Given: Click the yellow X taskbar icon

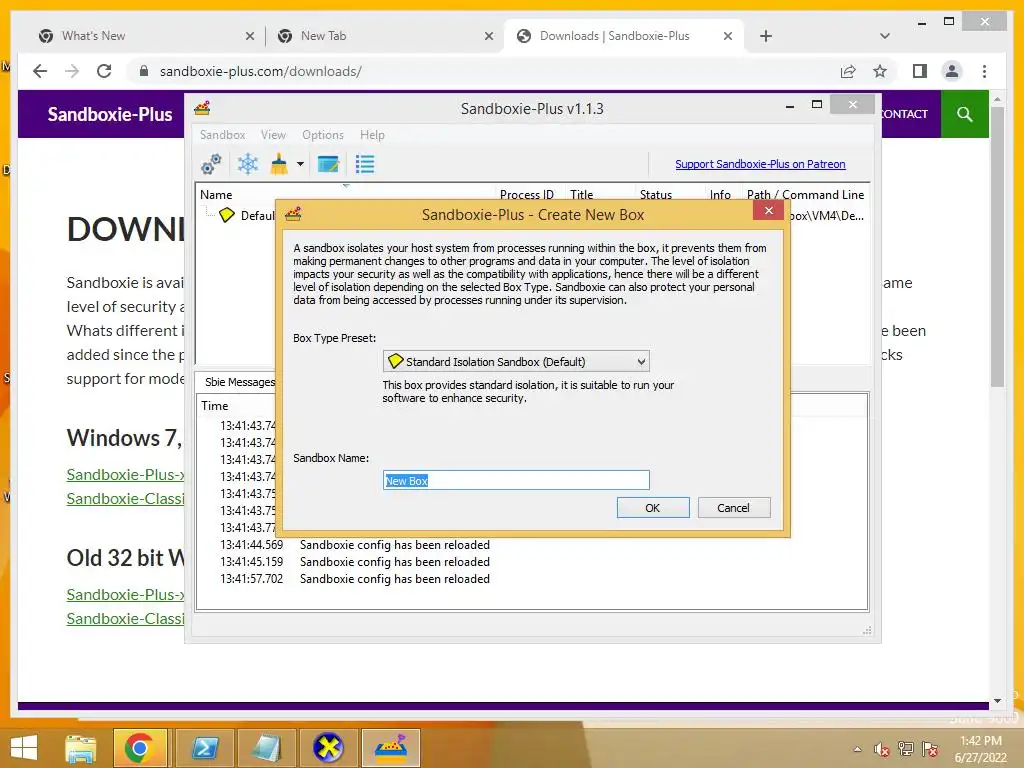Looking at the screenshot, I should click(x=328, y=748).
